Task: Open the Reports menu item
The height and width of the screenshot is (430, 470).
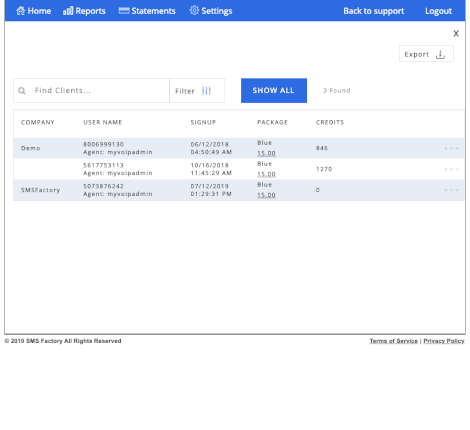Action: pos(84,11)
